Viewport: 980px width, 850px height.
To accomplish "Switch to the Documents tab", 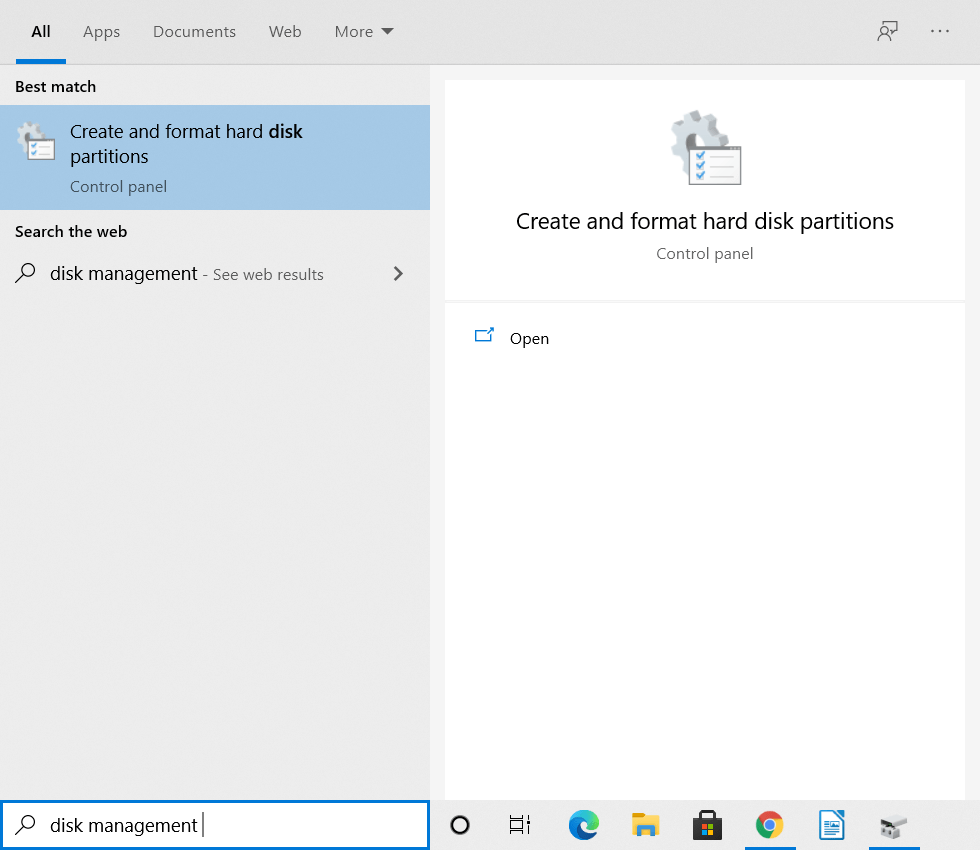I will (x=194, y=31).
